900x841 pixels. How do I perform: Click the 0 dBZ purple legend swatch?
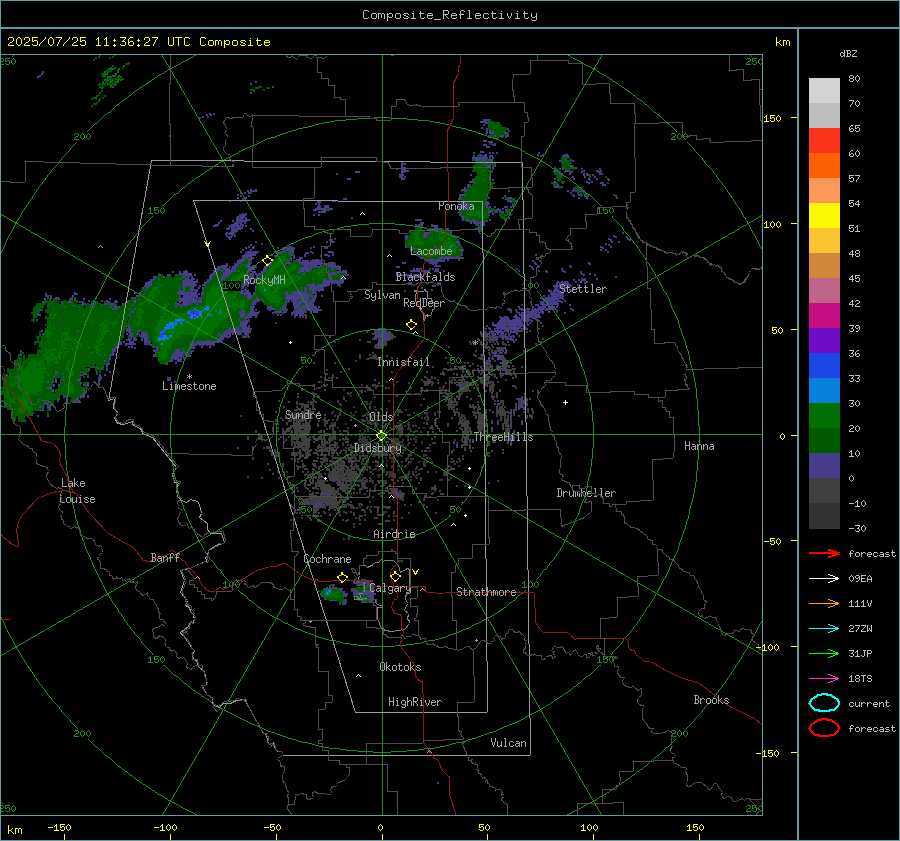pos(824,466)
